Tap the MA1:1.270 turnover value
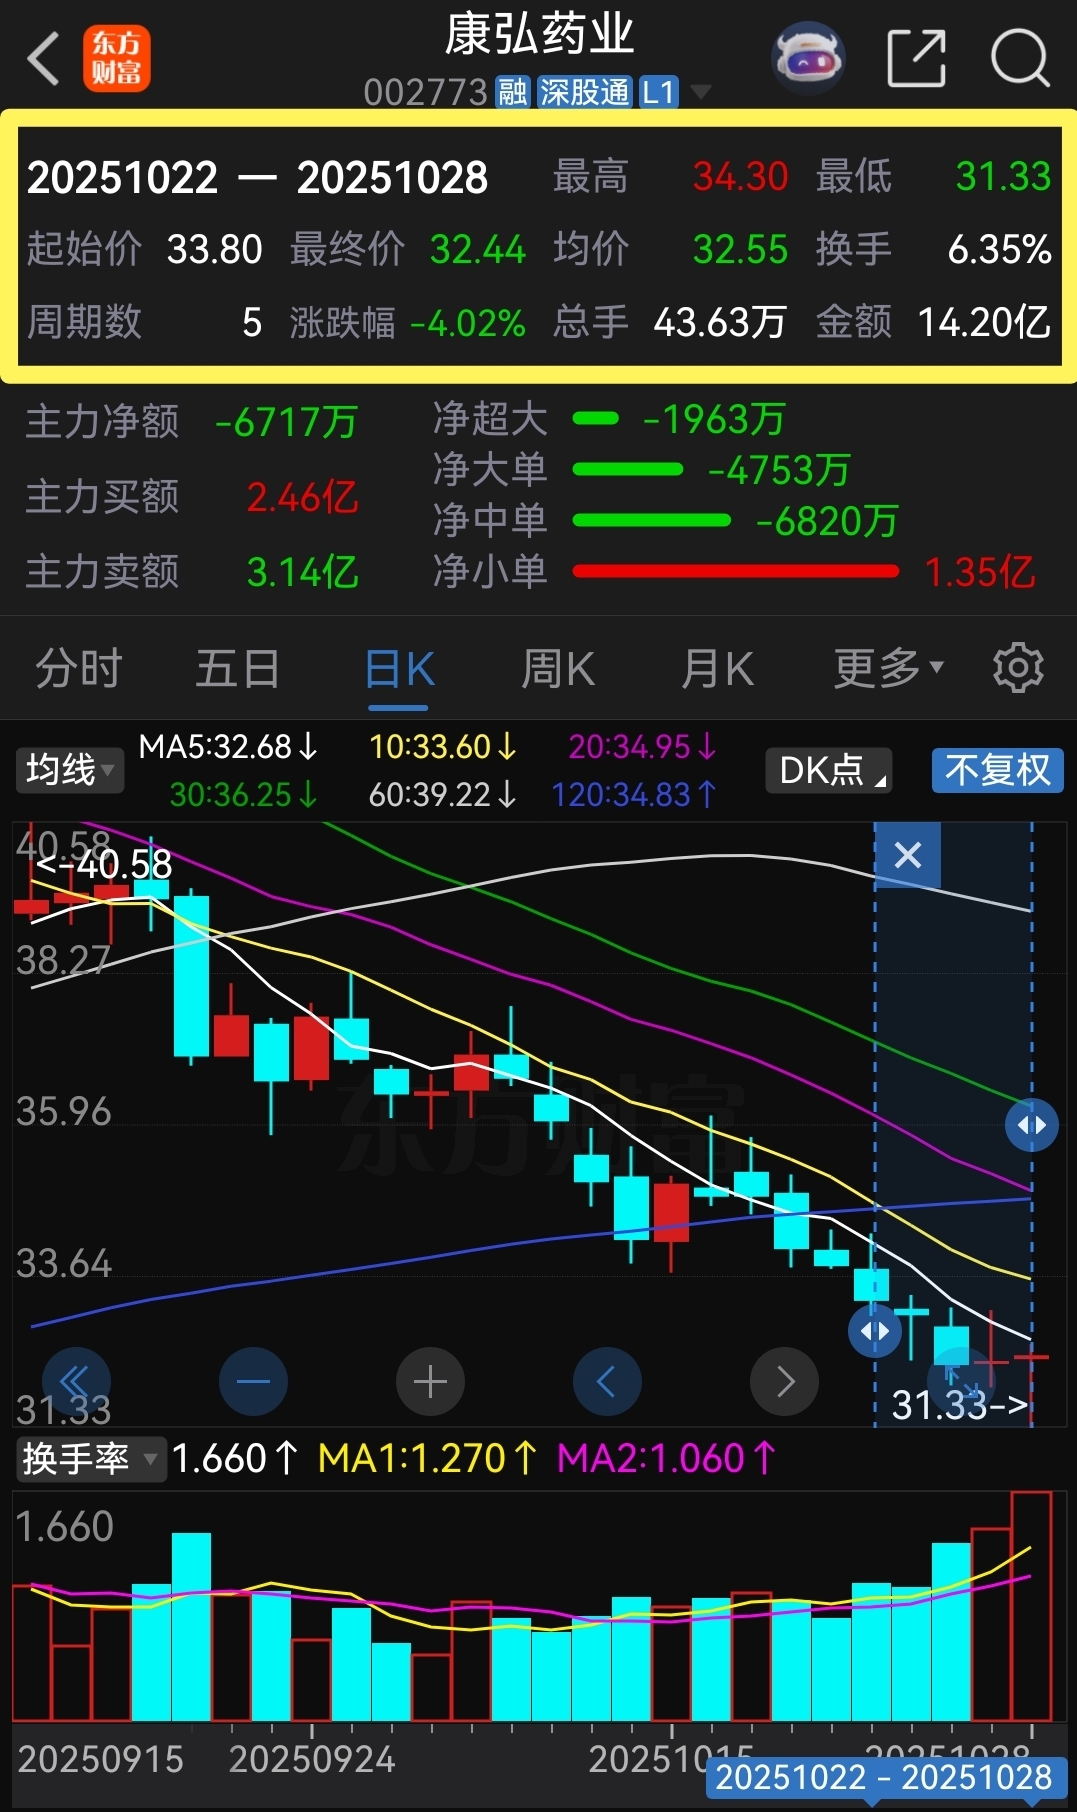The height and width of the screenshot is (1812, 1077). [427, 1459]
